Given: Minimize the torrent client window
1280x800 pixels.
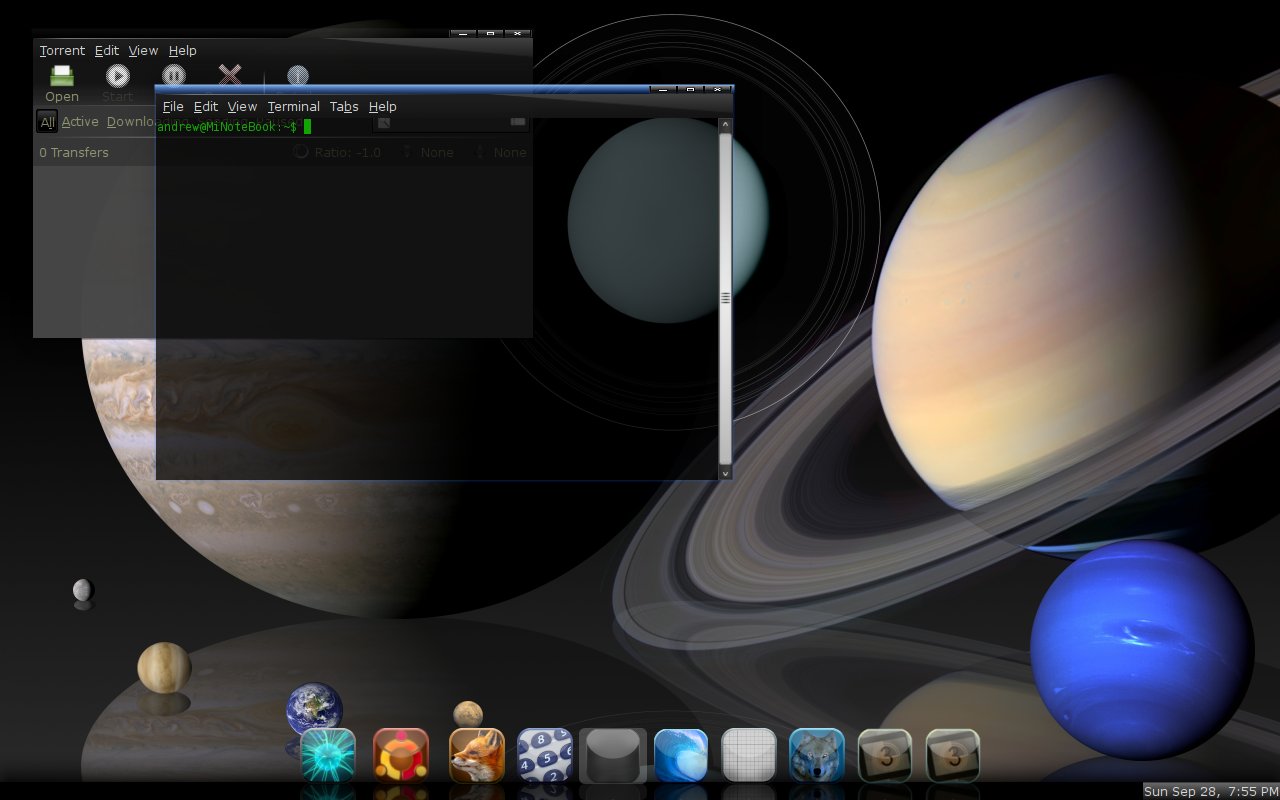Looking at the screenshot, I should [463, 34].
